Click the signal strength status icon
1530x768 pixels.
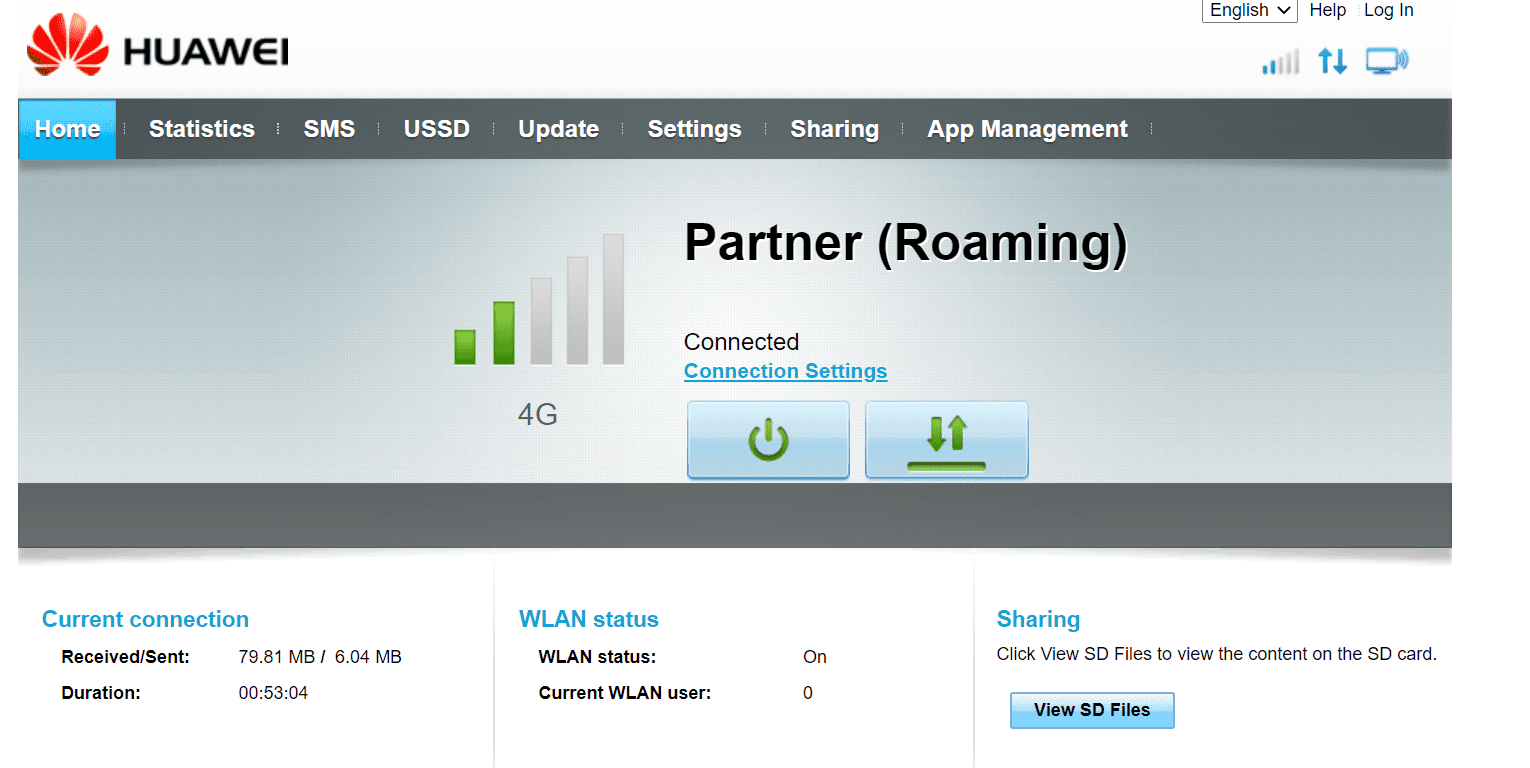(x=1280, y=62)
